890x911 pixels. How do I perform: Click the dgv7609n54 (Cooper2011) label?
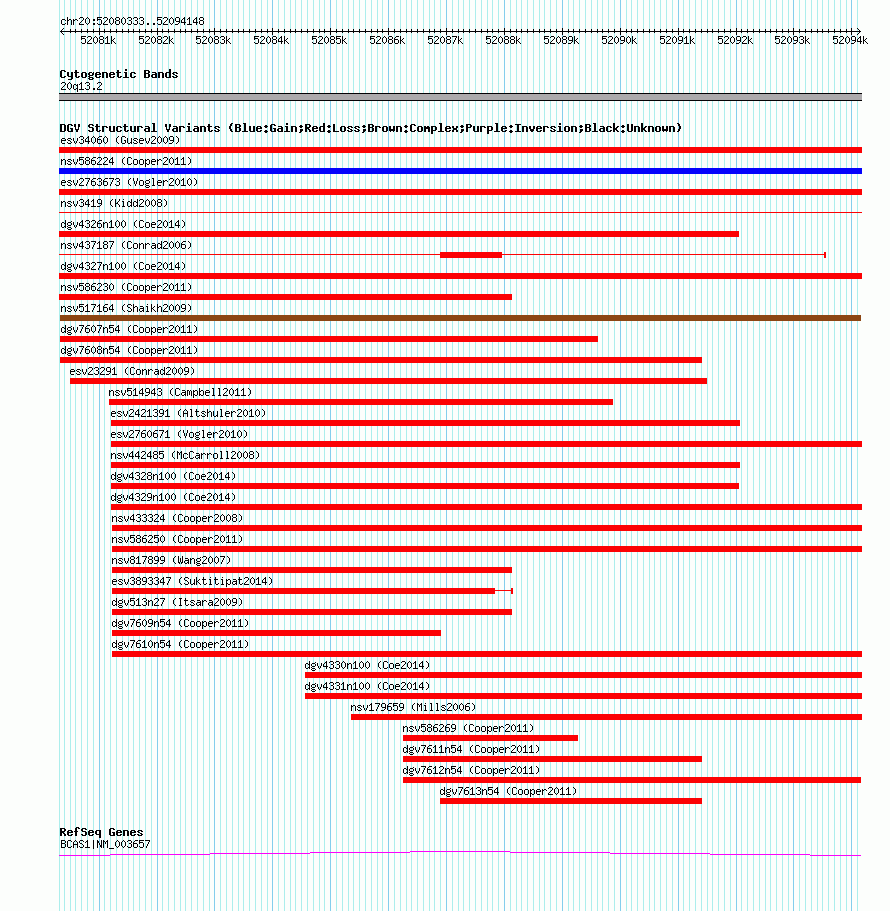(180, 623)
